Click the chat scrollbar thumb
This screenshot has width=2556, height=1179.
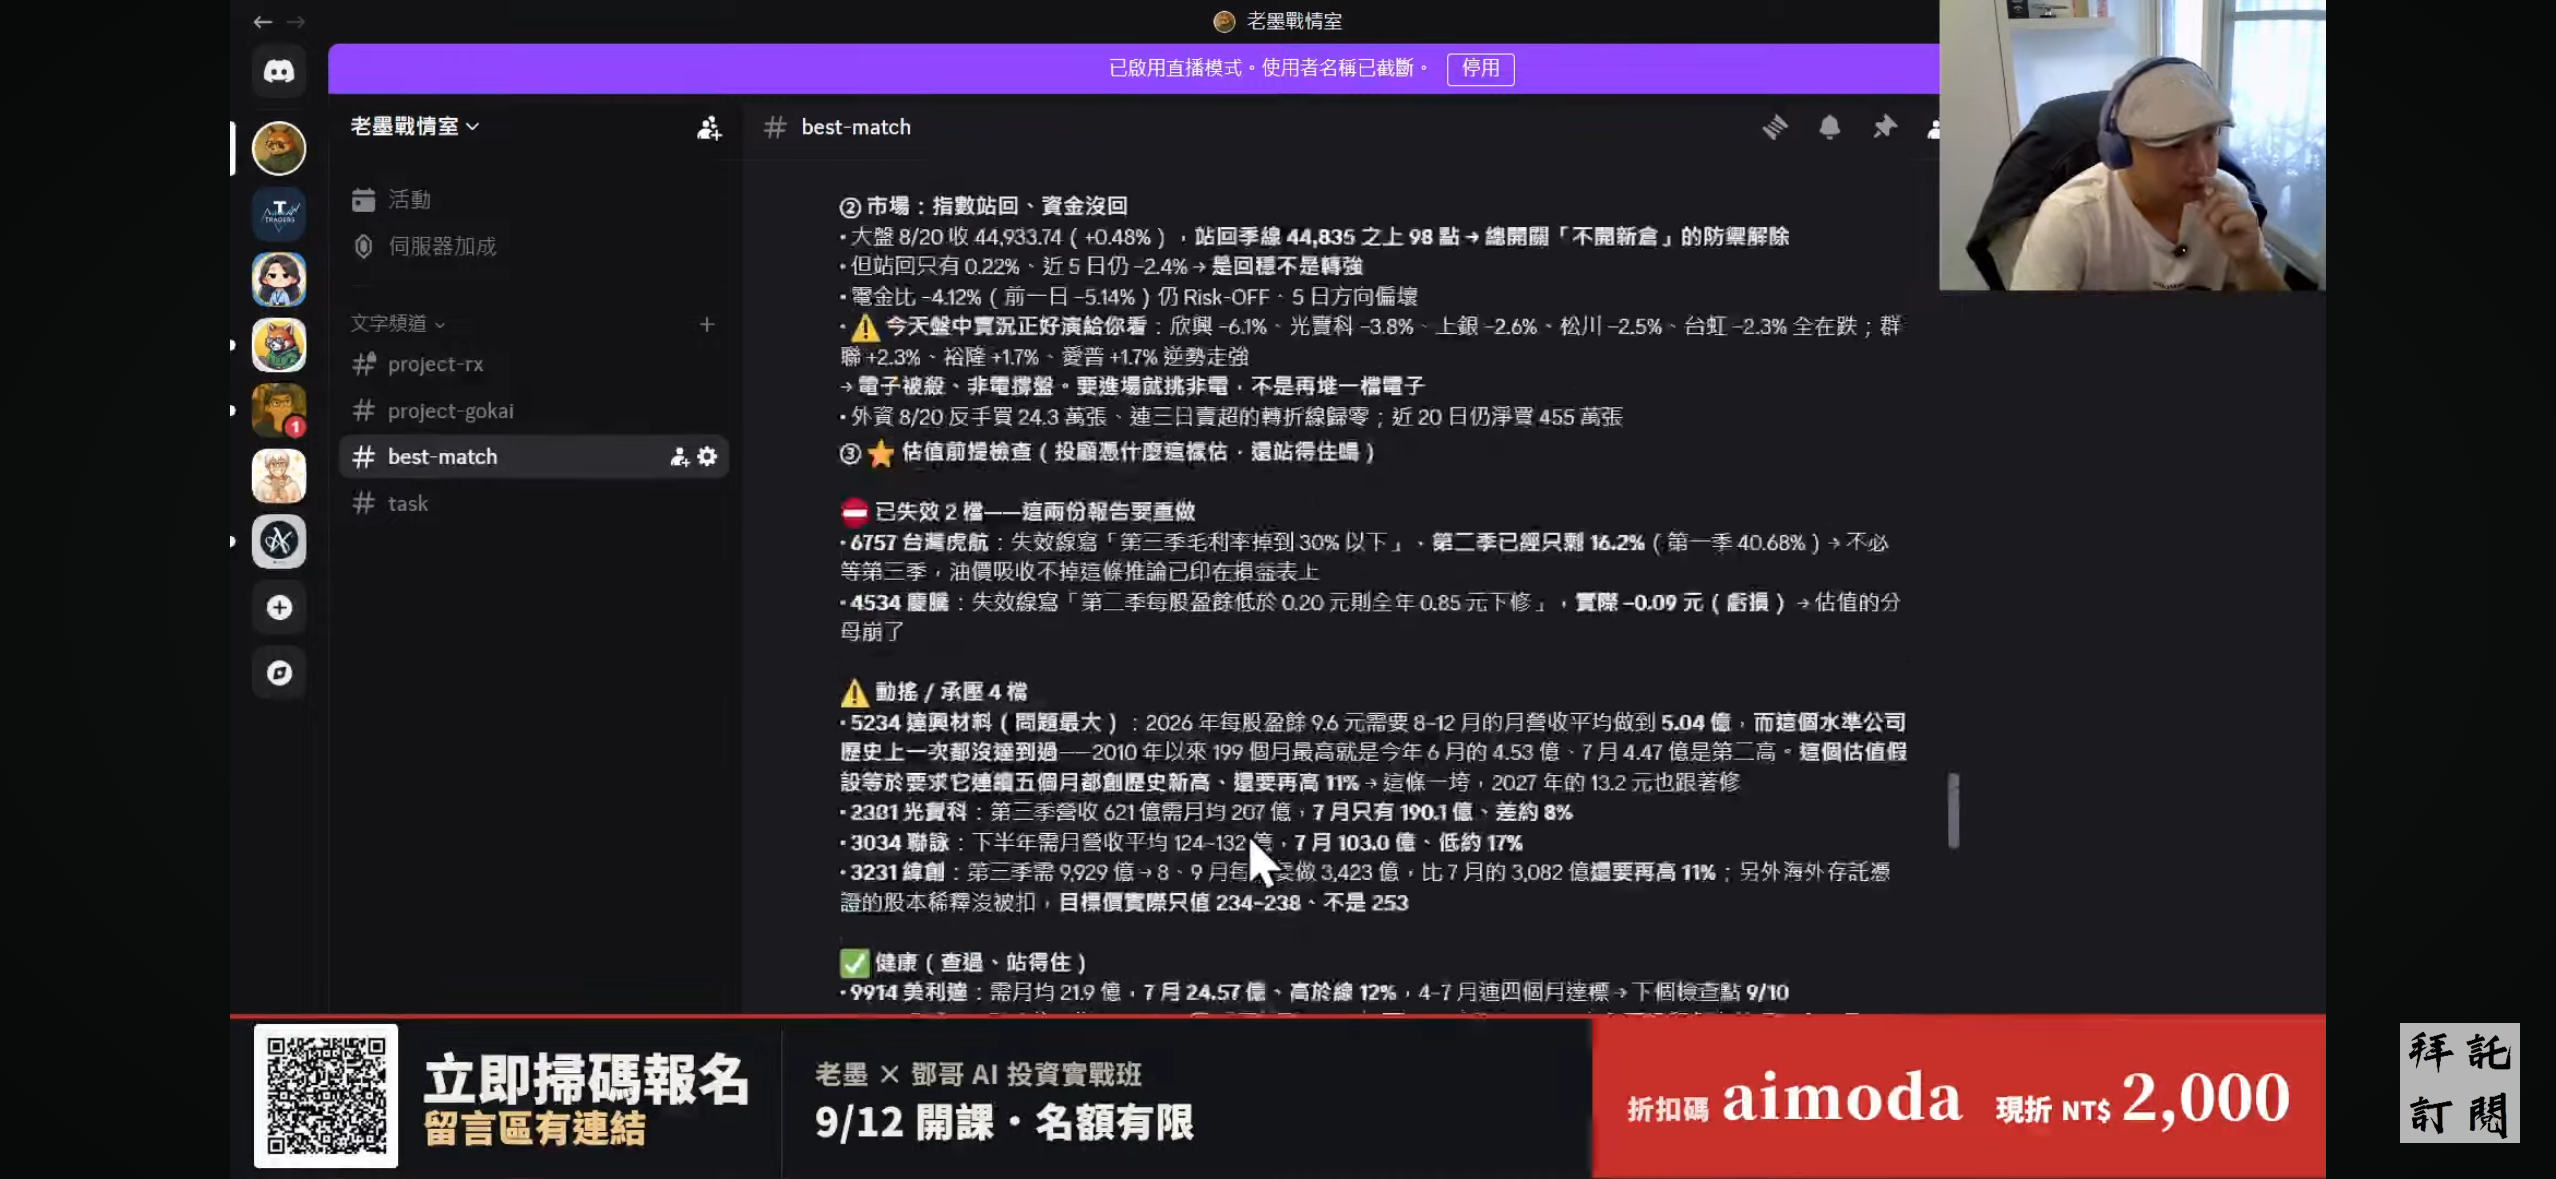pos(1953,810)
